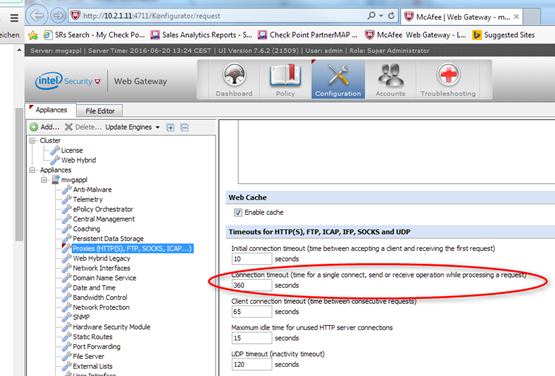555x376 pixels.
Task: Collapse the Cluster tree node
Action: pyautogui.click(x=32, y=141)
